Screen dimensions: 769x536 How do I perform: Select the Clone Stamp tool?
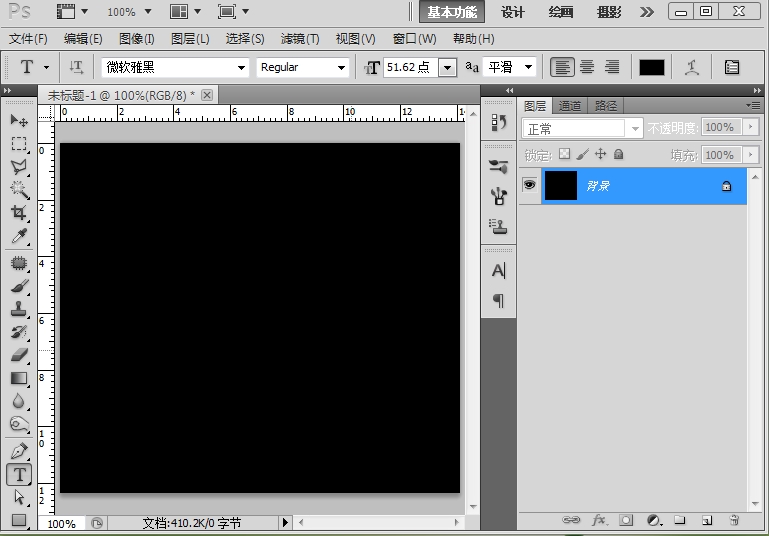[x=19, y=309]
